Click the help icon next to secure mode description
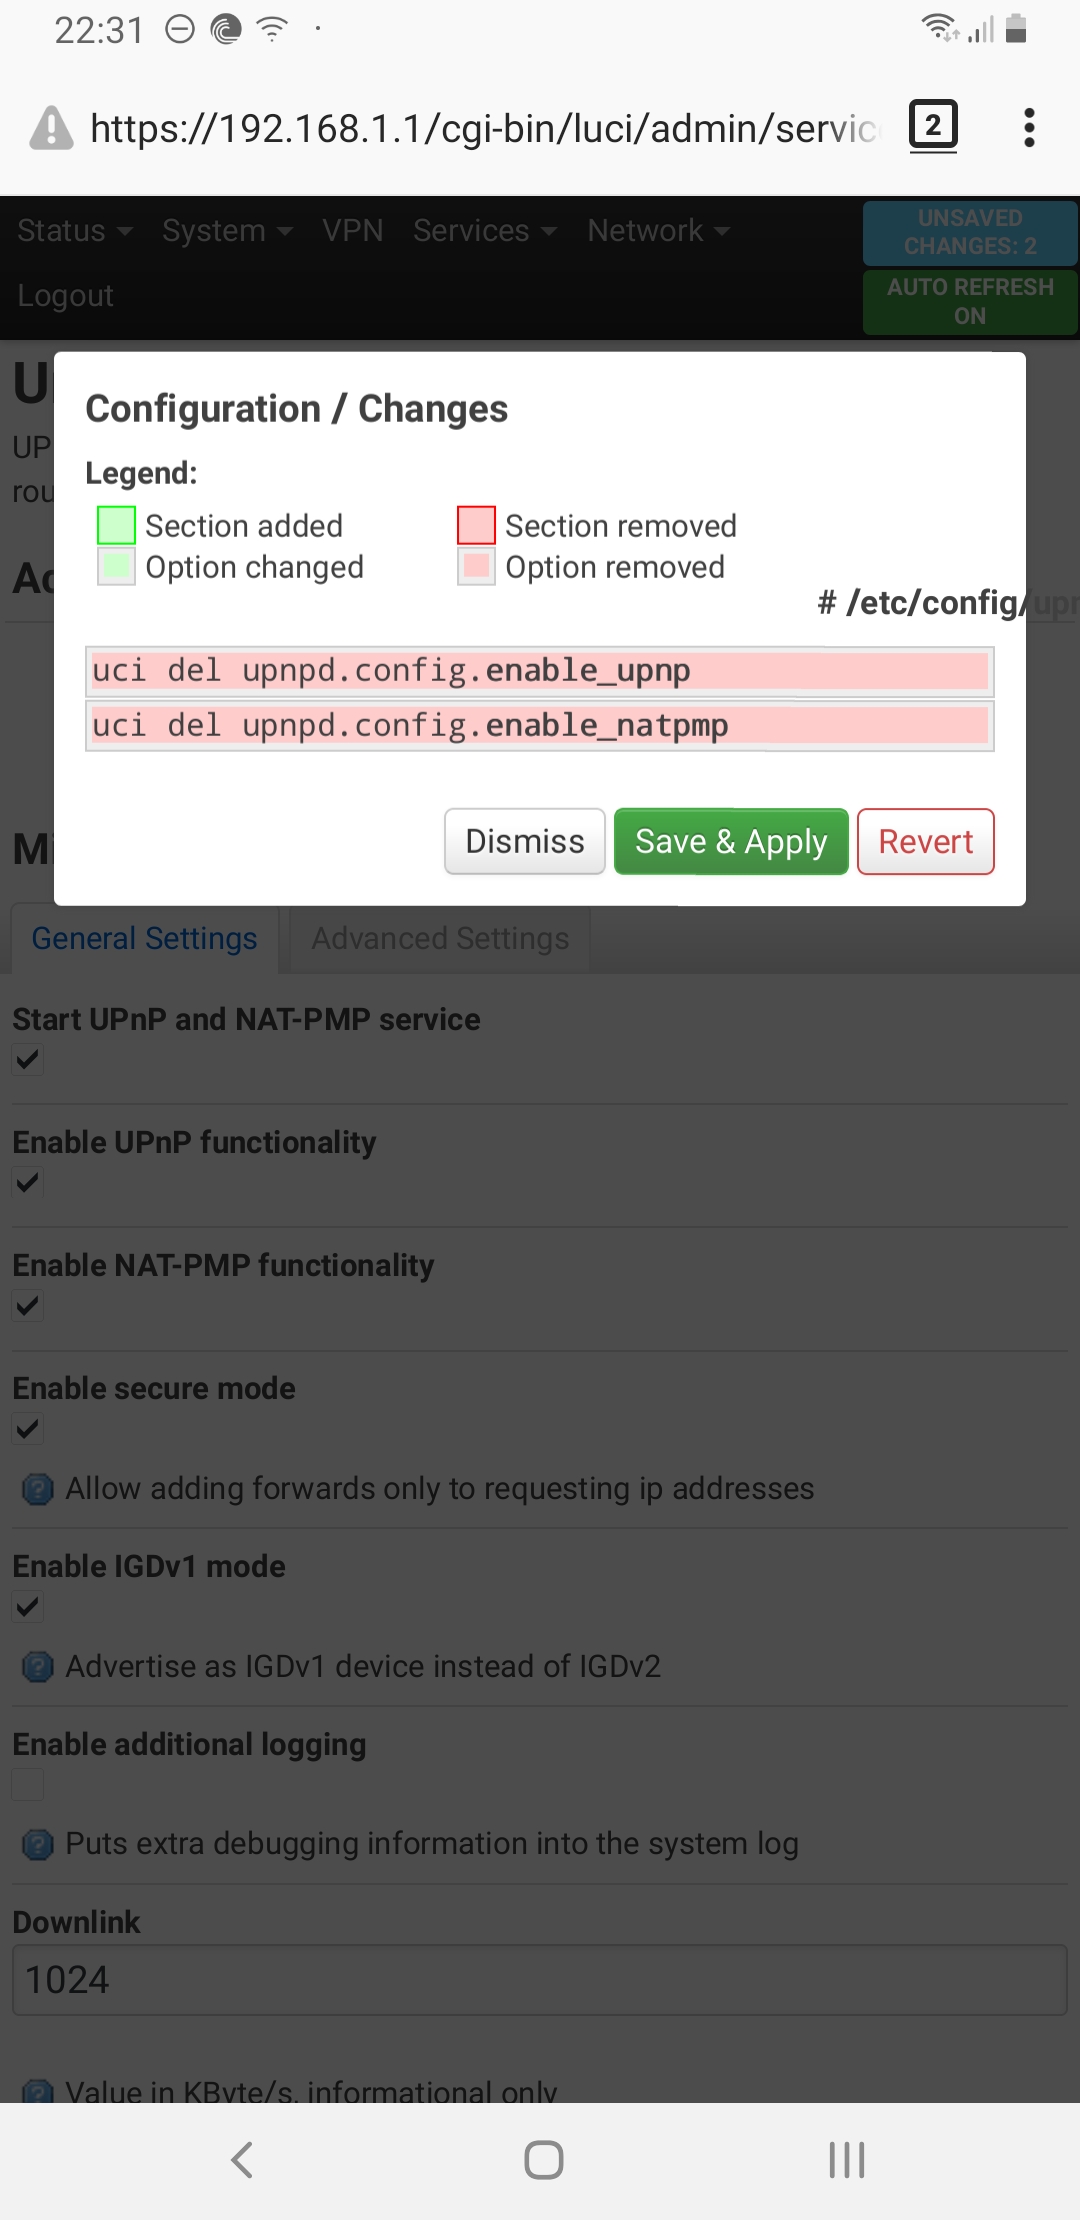 (x=37, y=1489)
